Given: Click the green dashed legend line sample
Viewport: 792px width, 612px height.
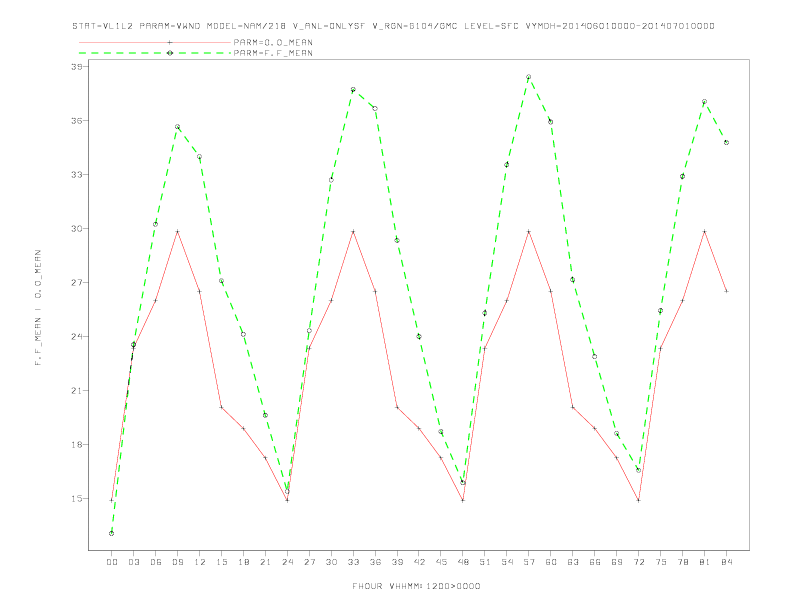Looking at the screenshot, I should pyautogui.click(x=155, y=53).
